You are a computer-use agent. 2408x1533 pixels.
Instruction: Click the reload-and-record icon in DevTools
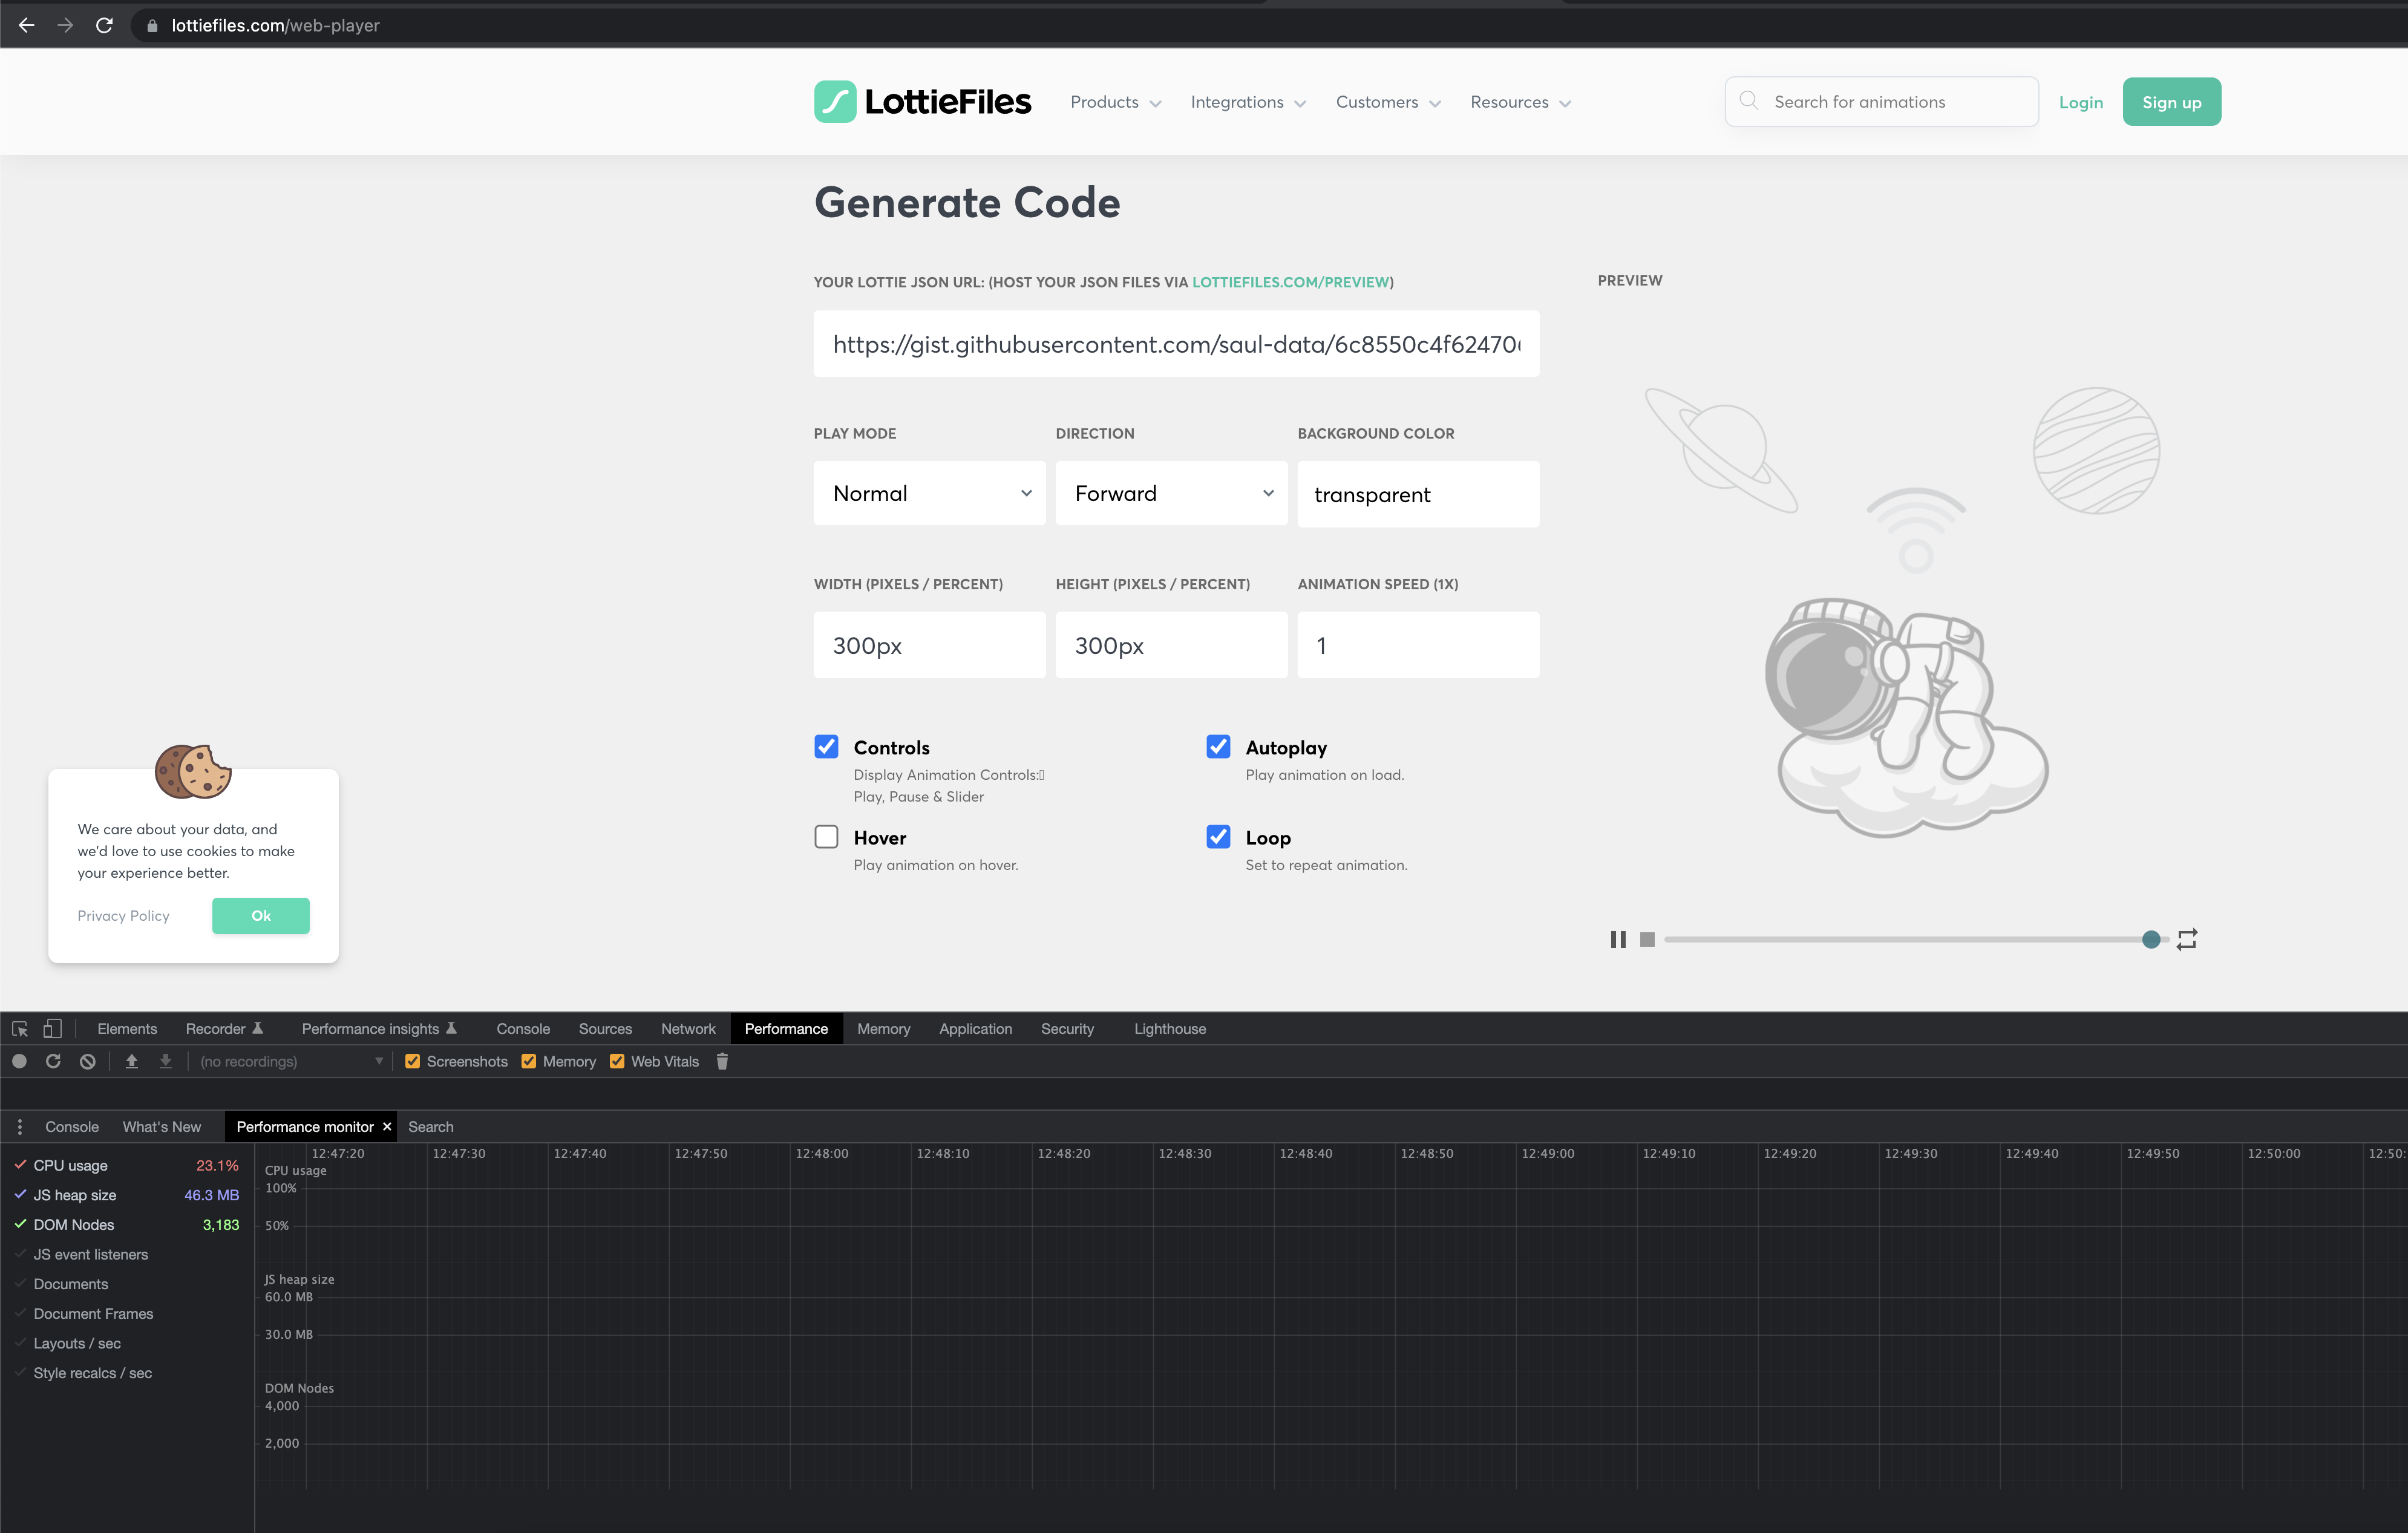point(53,1061)
